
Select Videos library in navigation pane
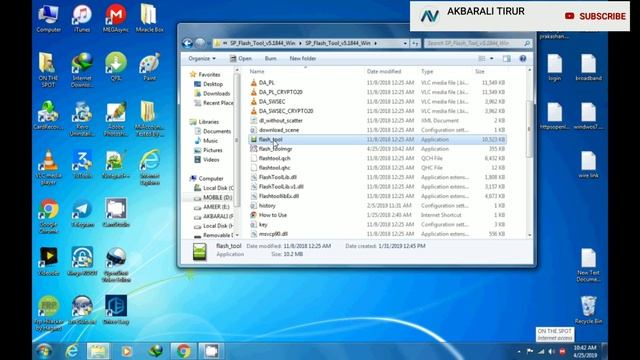pyautogui.click(x=207, y=160)
